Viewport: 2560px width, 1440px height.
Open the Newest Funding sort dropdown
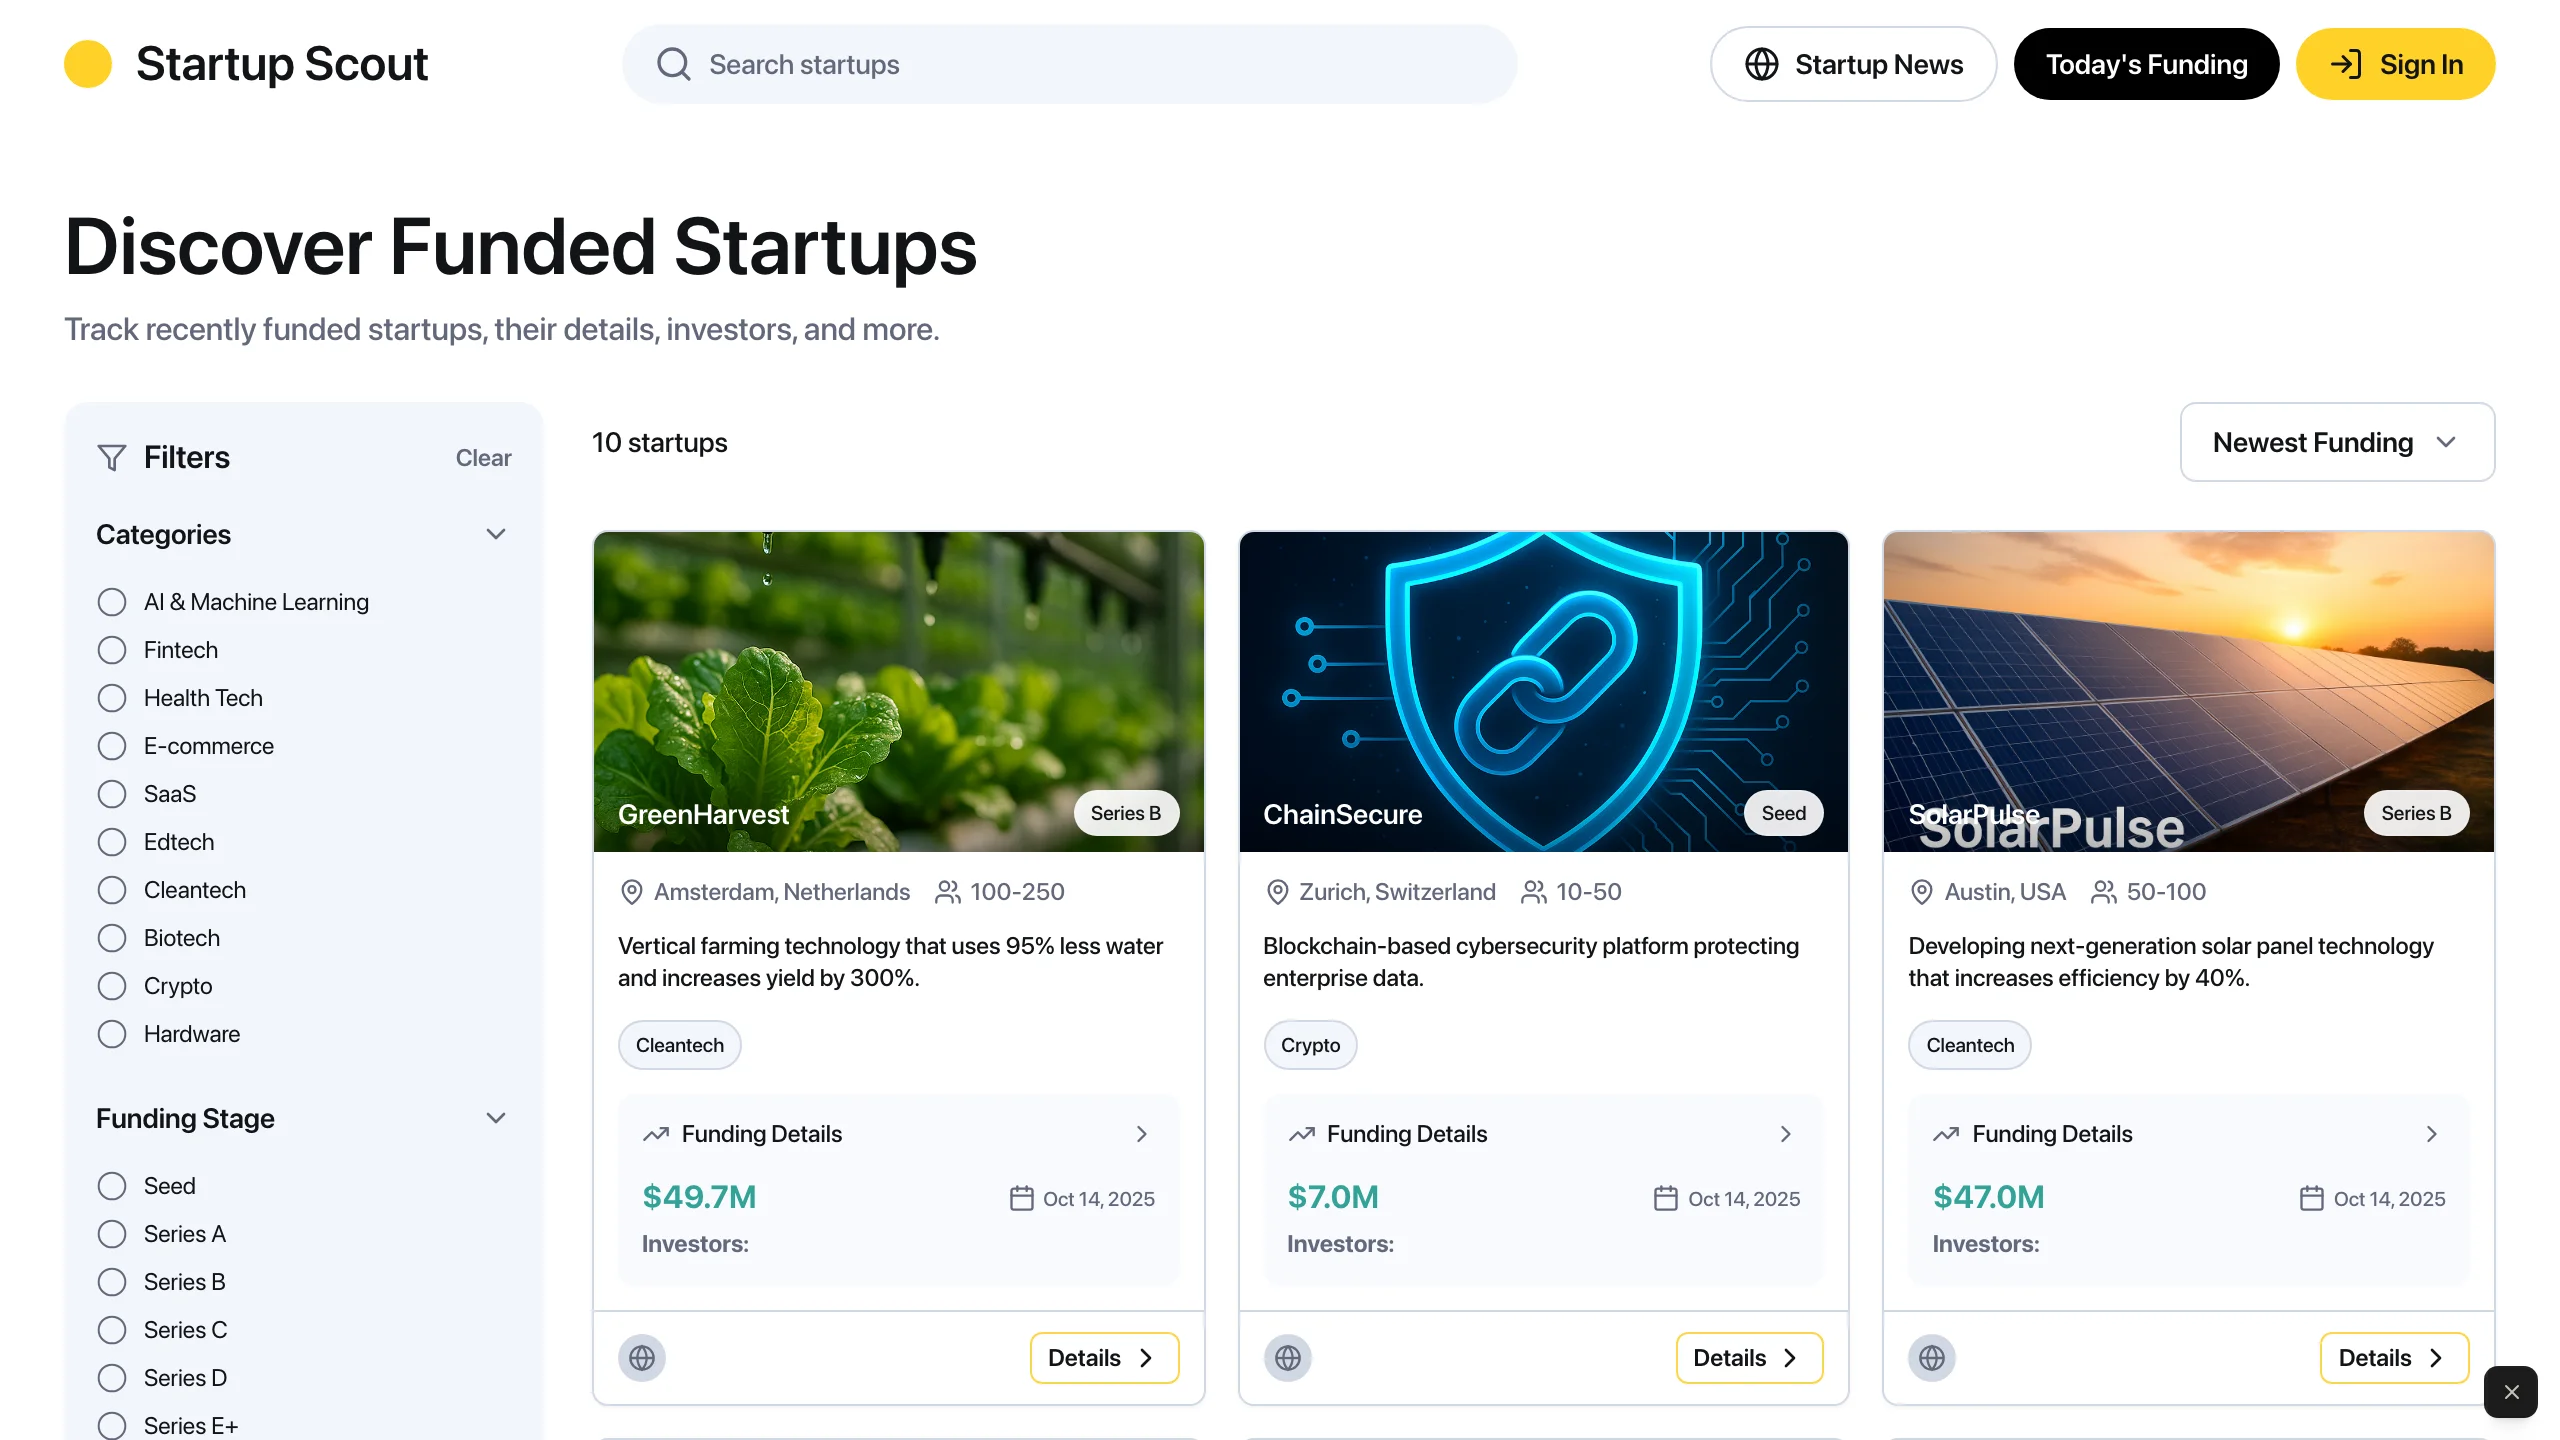coord(2337,442)
